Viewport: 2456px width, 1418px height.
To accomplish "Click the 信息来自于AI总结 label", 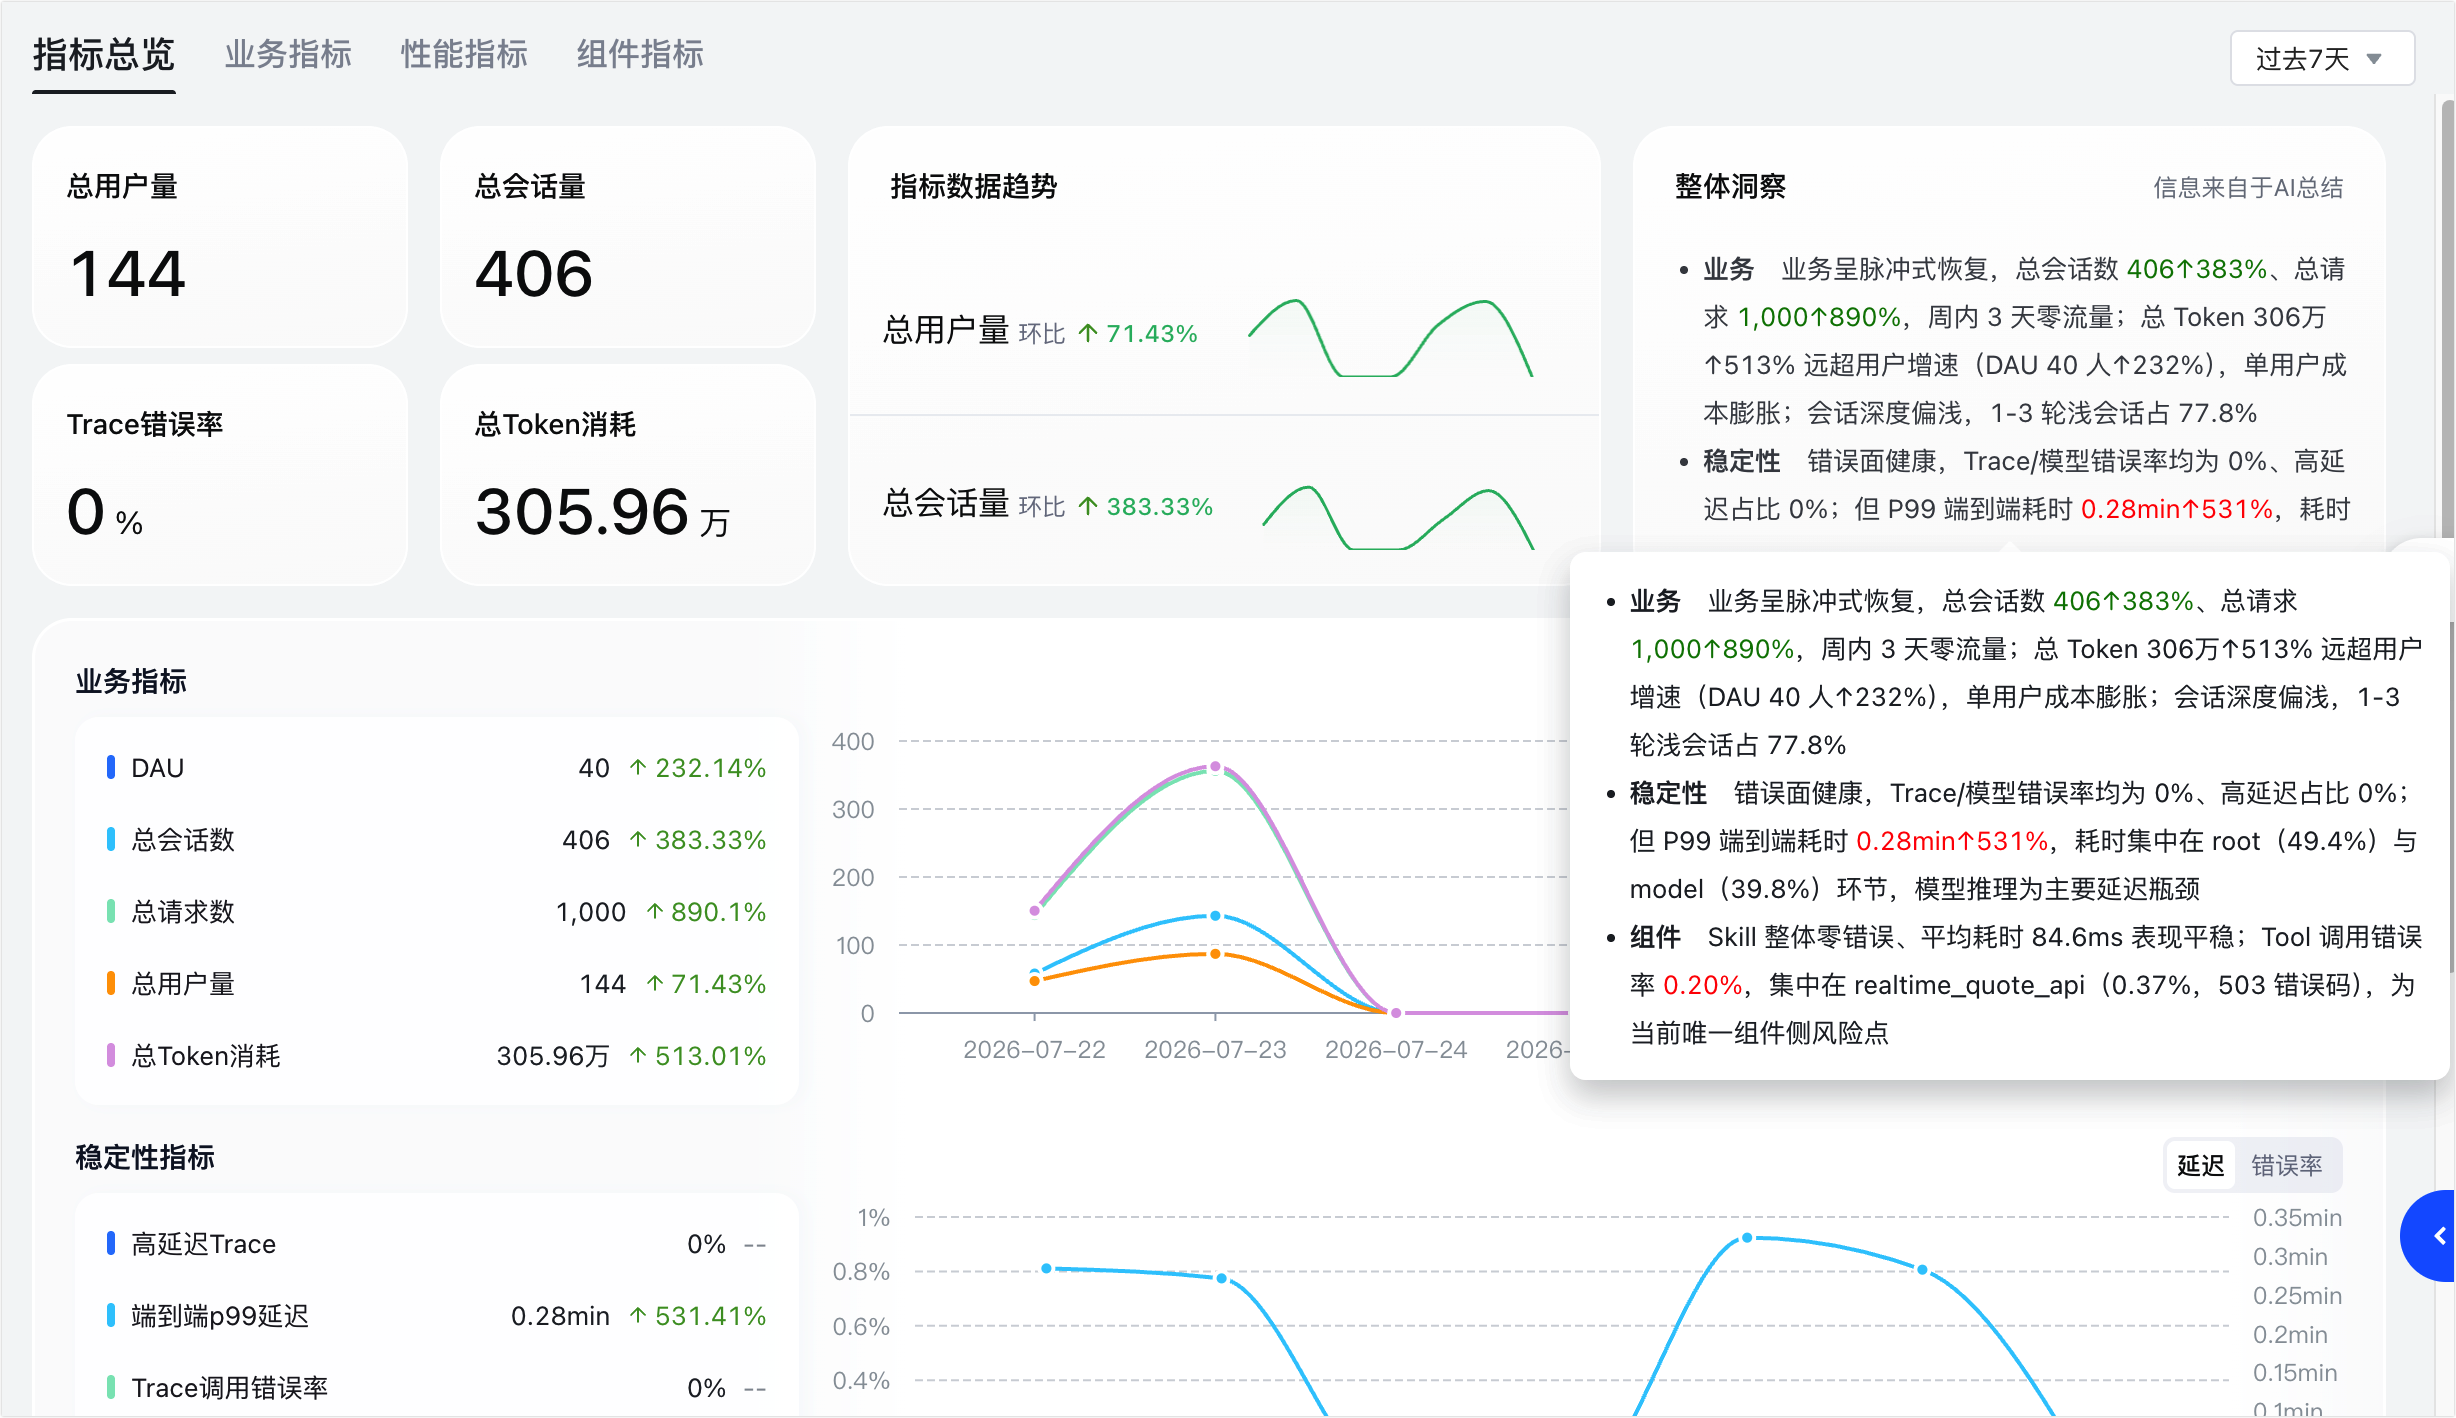I will click(x=2248, y=188).
